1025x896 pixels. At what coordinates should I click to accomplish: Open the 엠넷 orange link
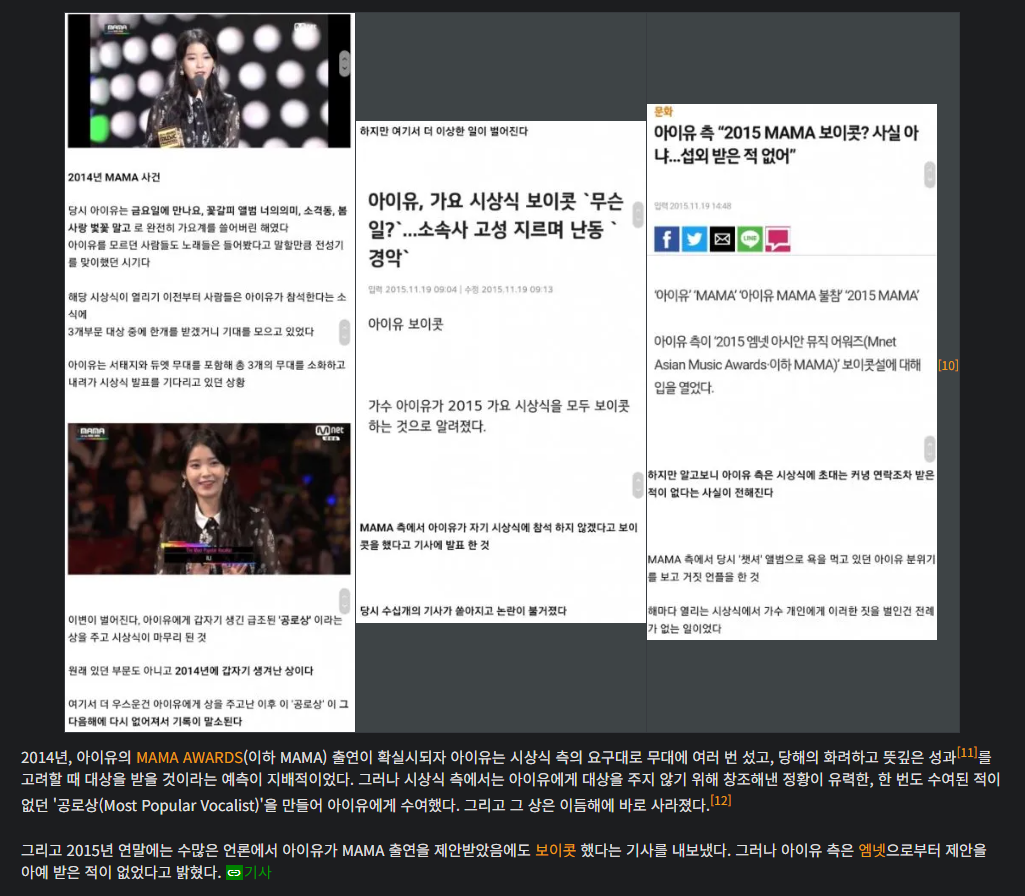click(x=871, y=850)
